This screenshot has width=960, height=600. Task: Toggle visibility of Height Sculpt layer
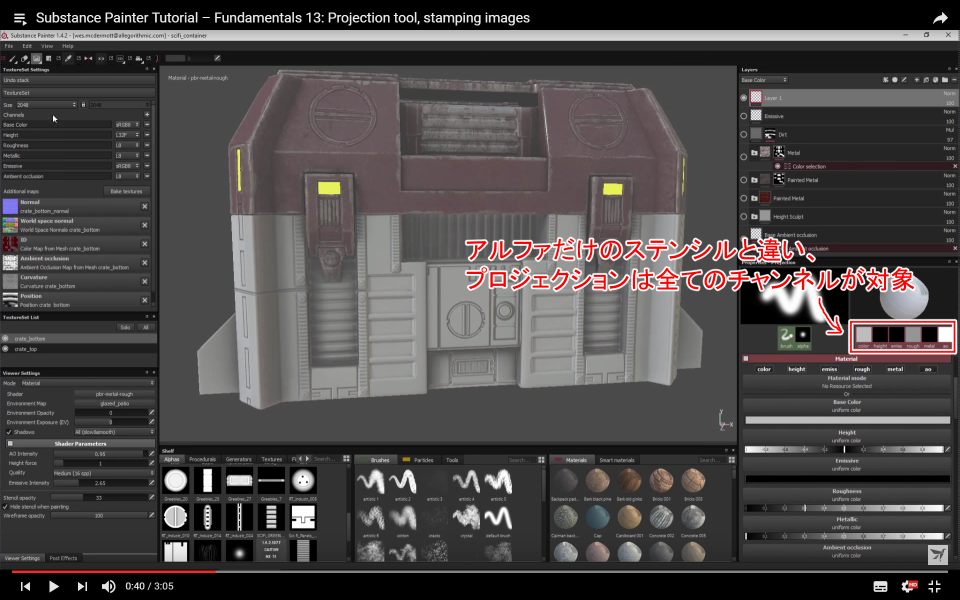tap(744, 216)
